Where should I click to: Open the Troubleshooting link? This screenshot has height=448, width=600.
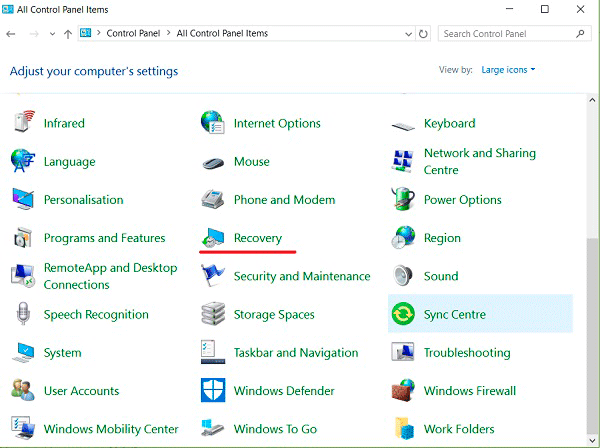tap(467, 353)
